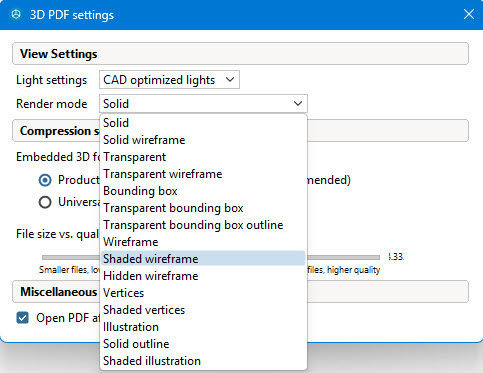Select highlighted Shaded wireframe entry
The image size is (483, 373).
coord(203,259)
